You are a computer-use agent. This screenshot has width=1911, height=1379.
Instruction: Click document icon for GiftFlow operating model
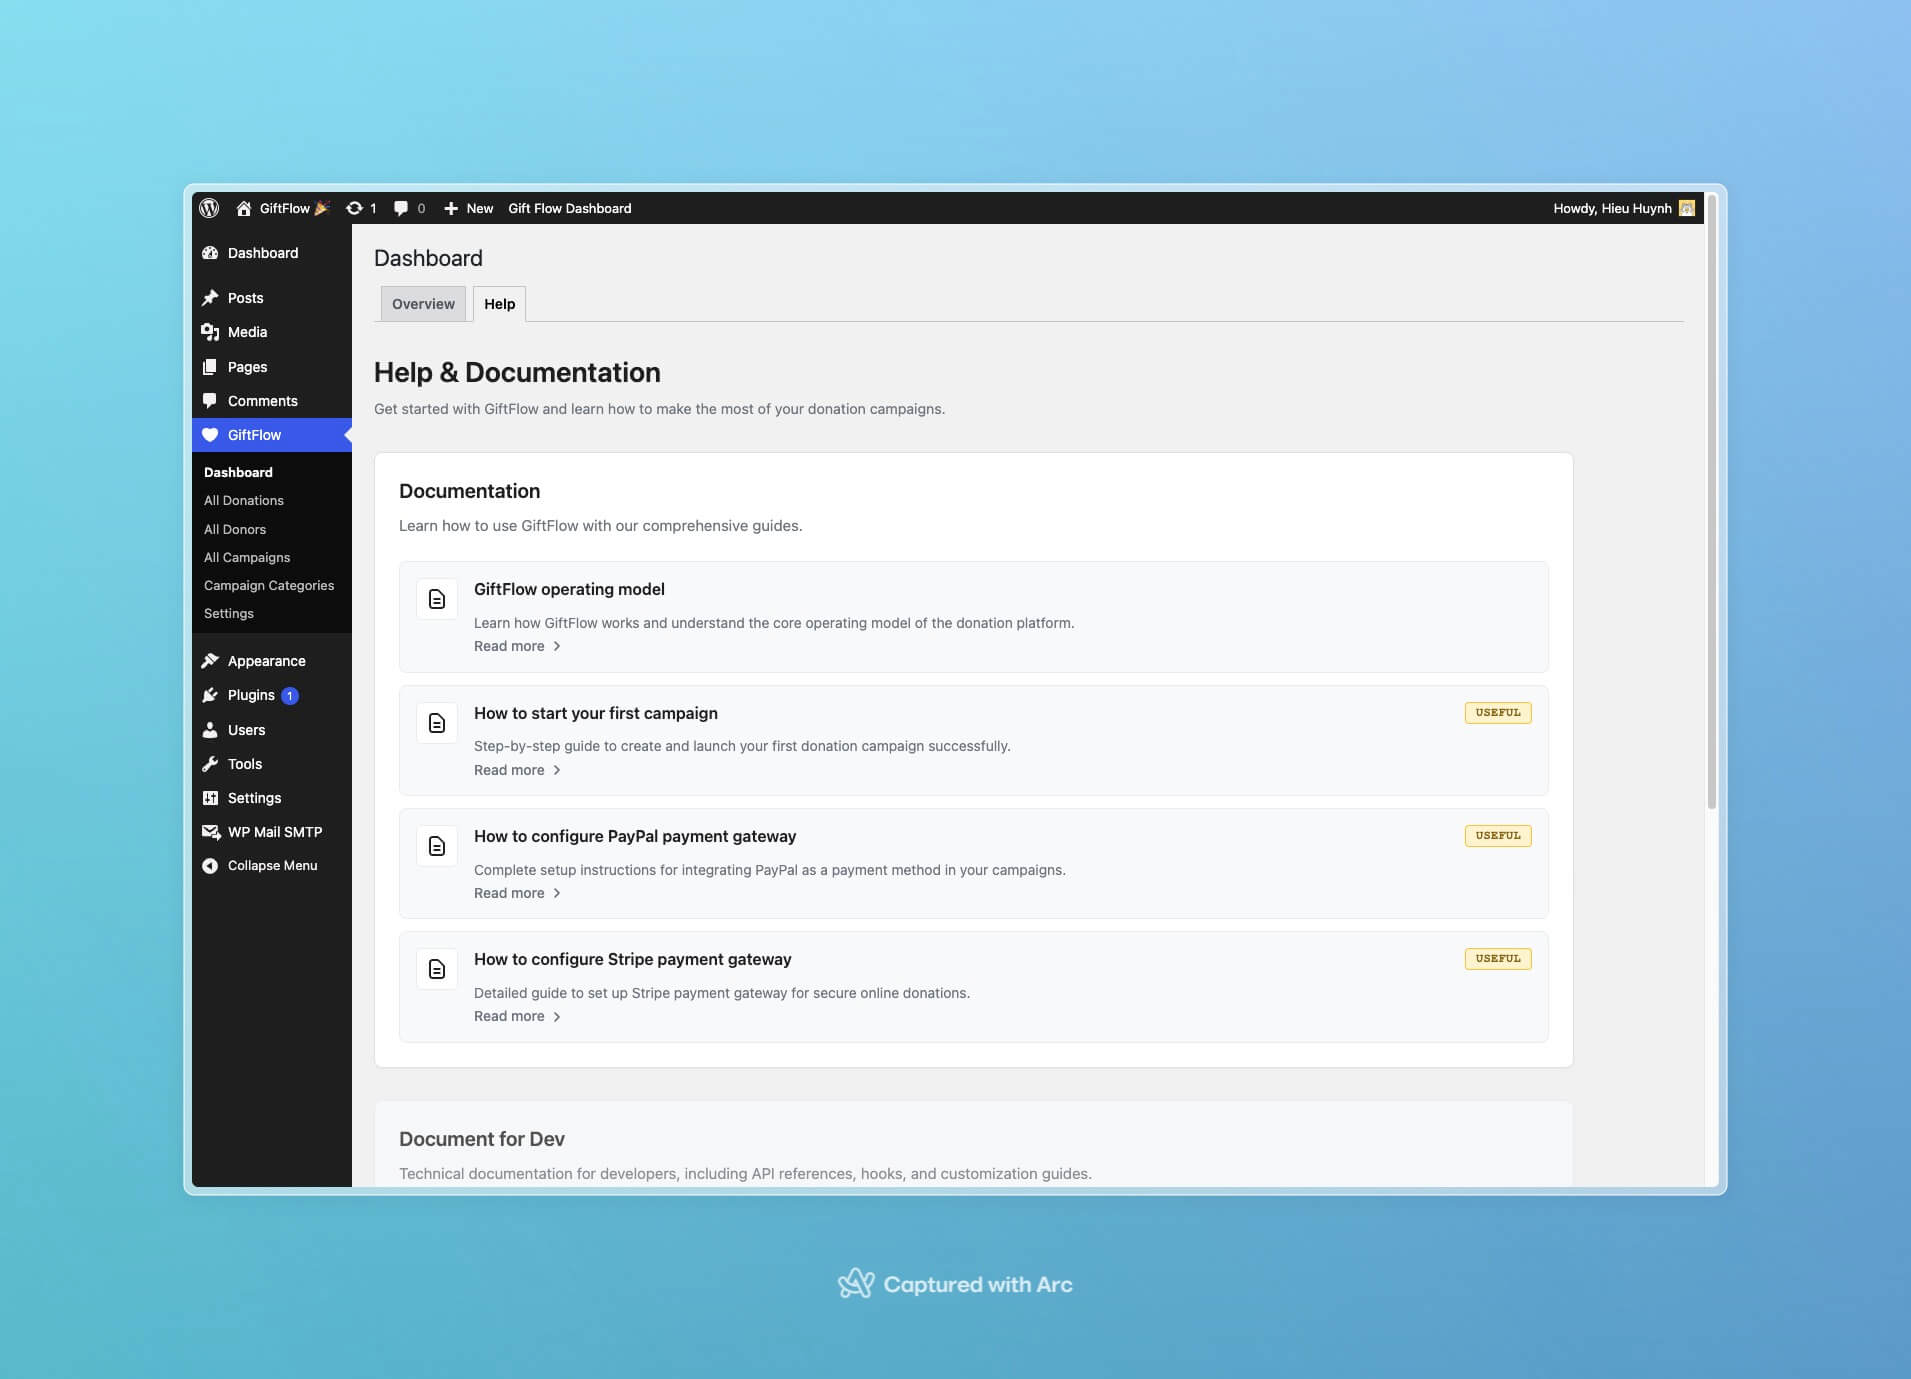[437, 599]
